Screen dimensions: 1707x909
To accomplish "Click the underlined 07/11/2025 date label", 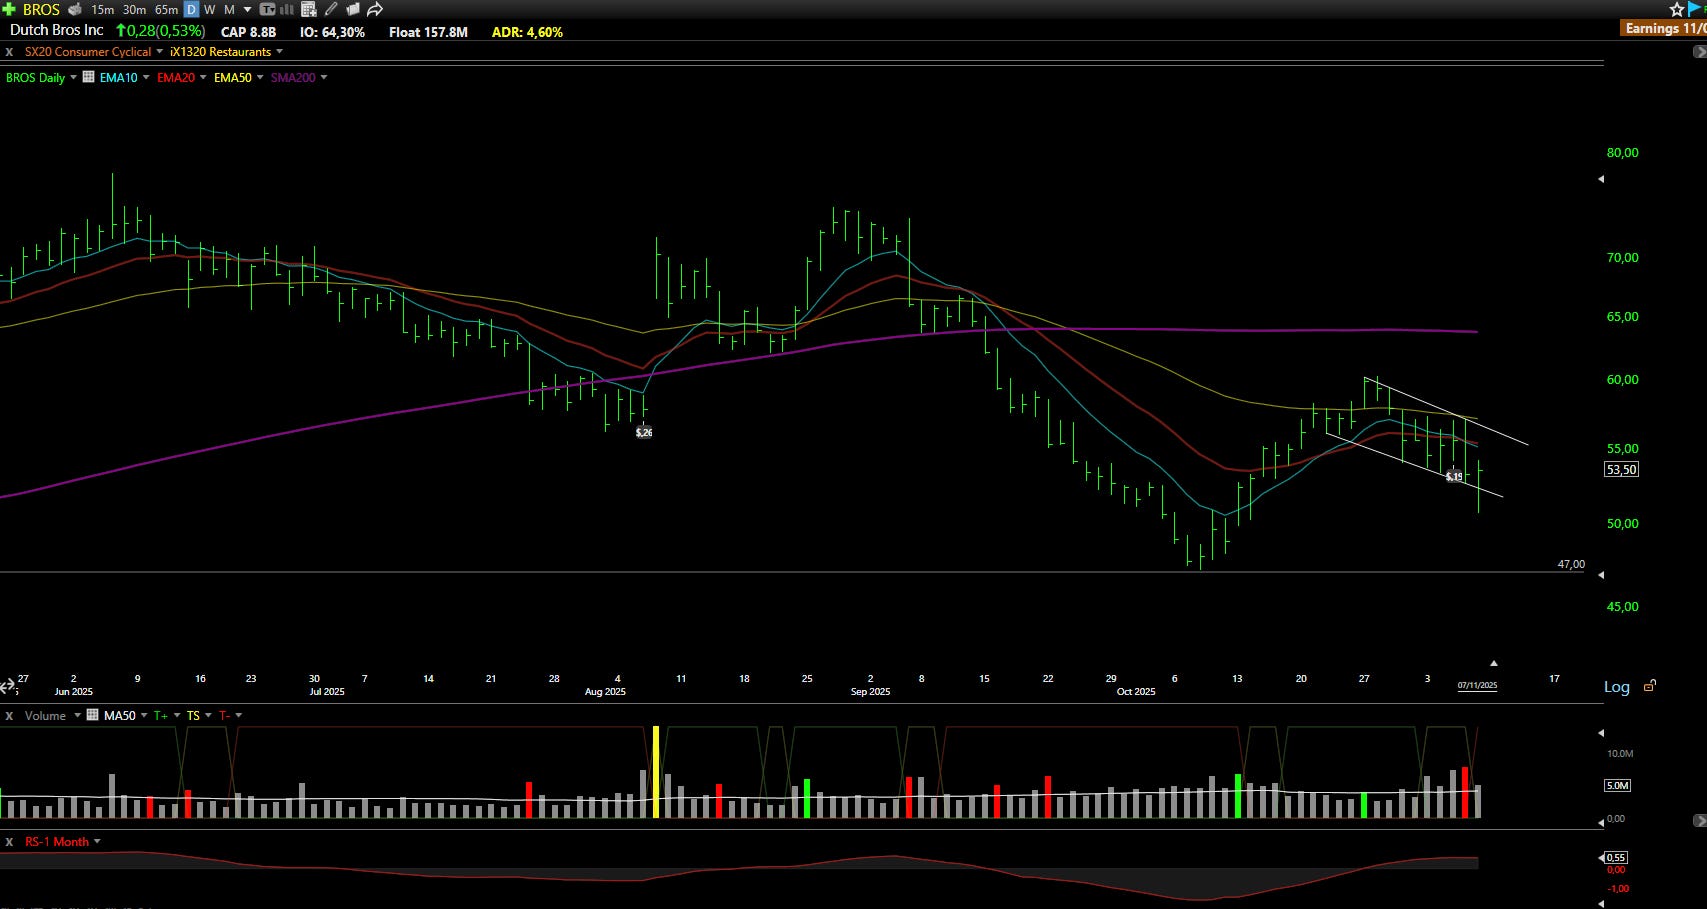I will coord(1477,685).
